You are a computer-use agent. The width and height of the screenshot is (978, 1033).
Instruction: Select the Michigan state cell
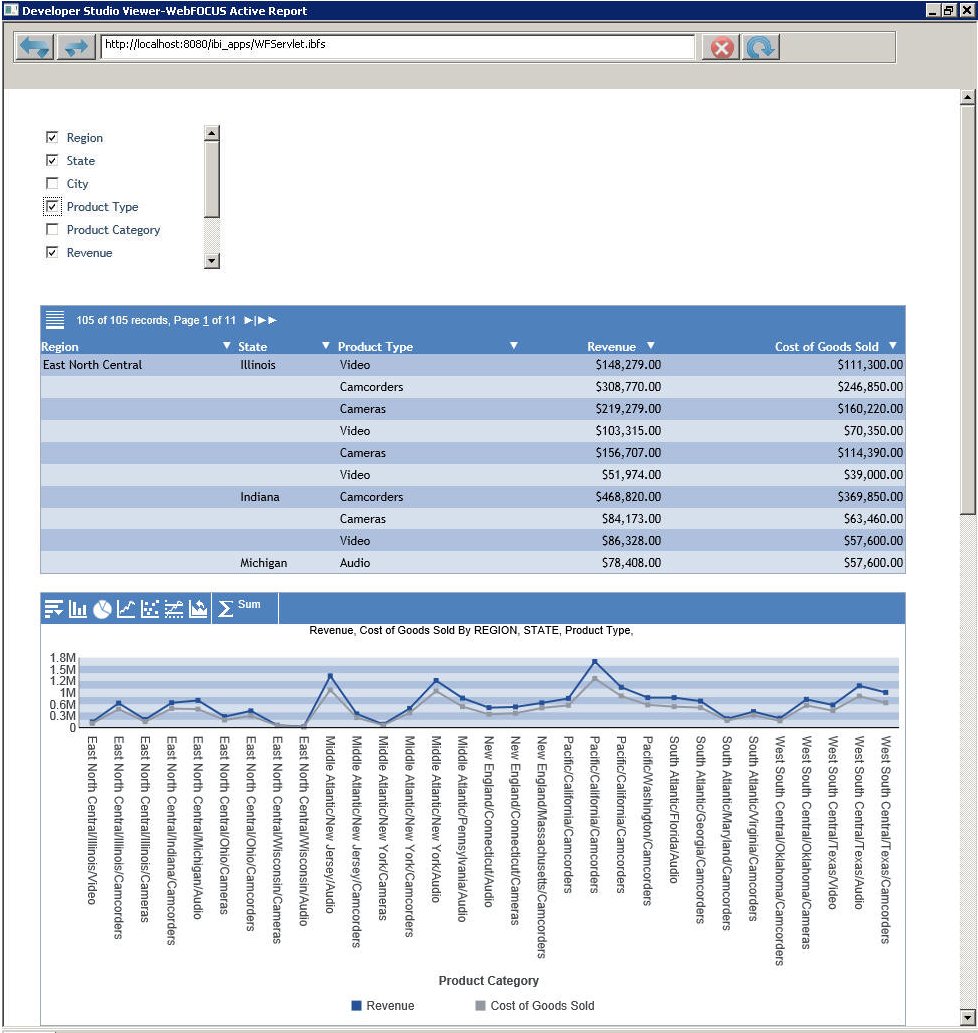pos(263,563)
